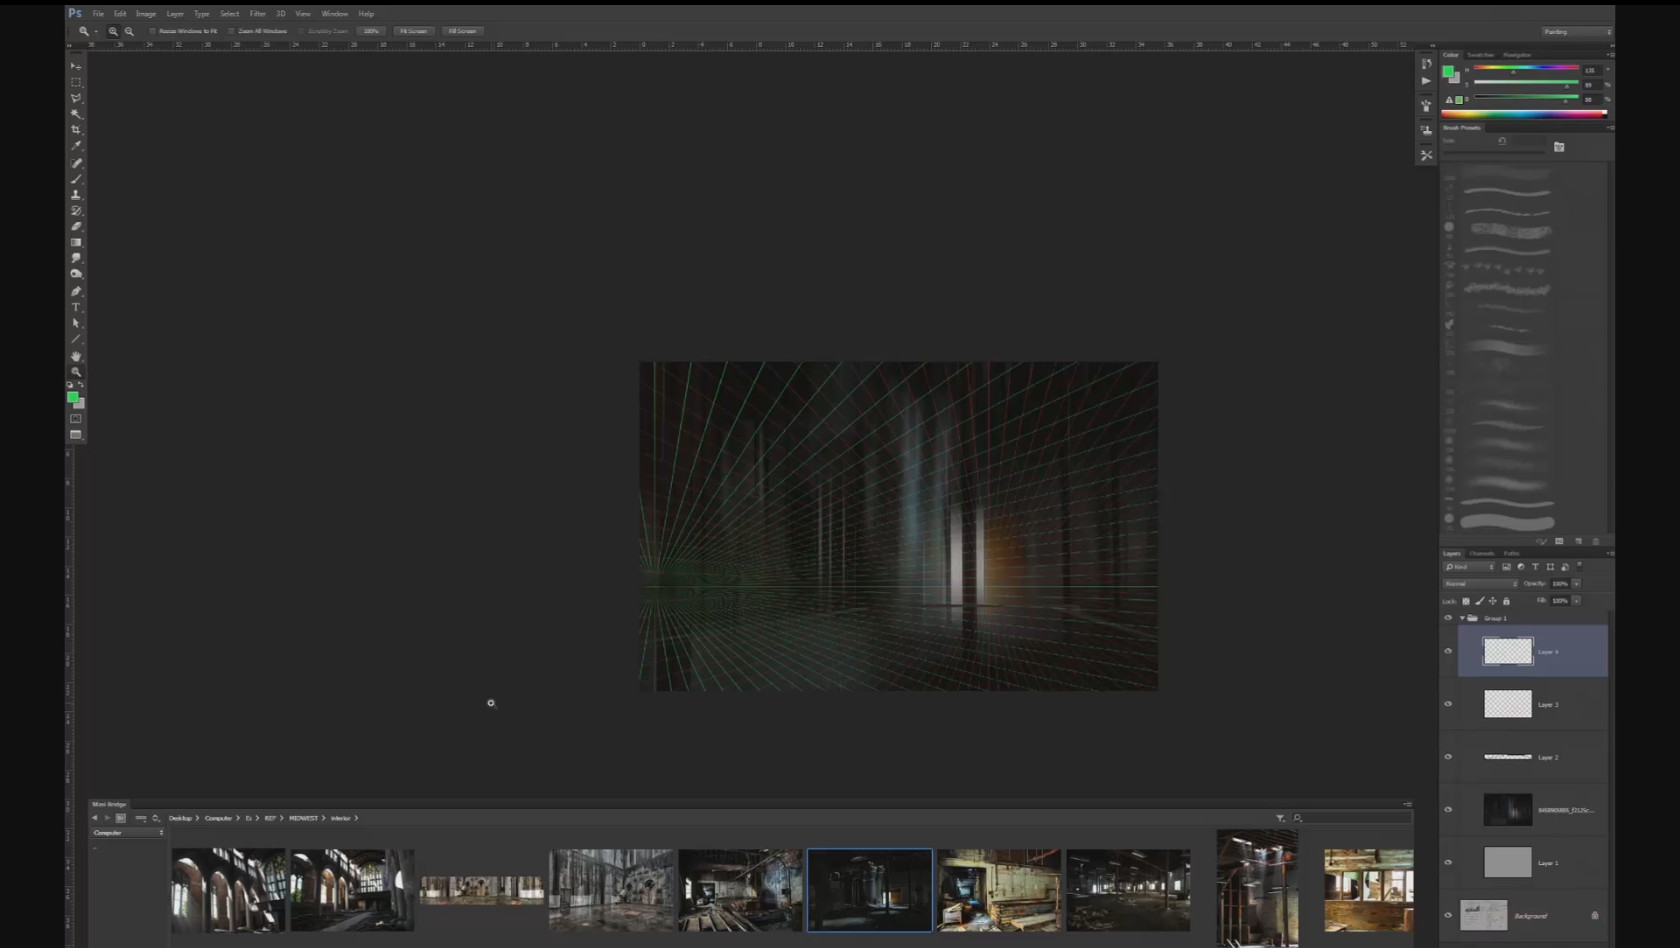This screenshot has width=1680, height=948.
Task: Switch to the Swatches tab
Action: 1480,55
